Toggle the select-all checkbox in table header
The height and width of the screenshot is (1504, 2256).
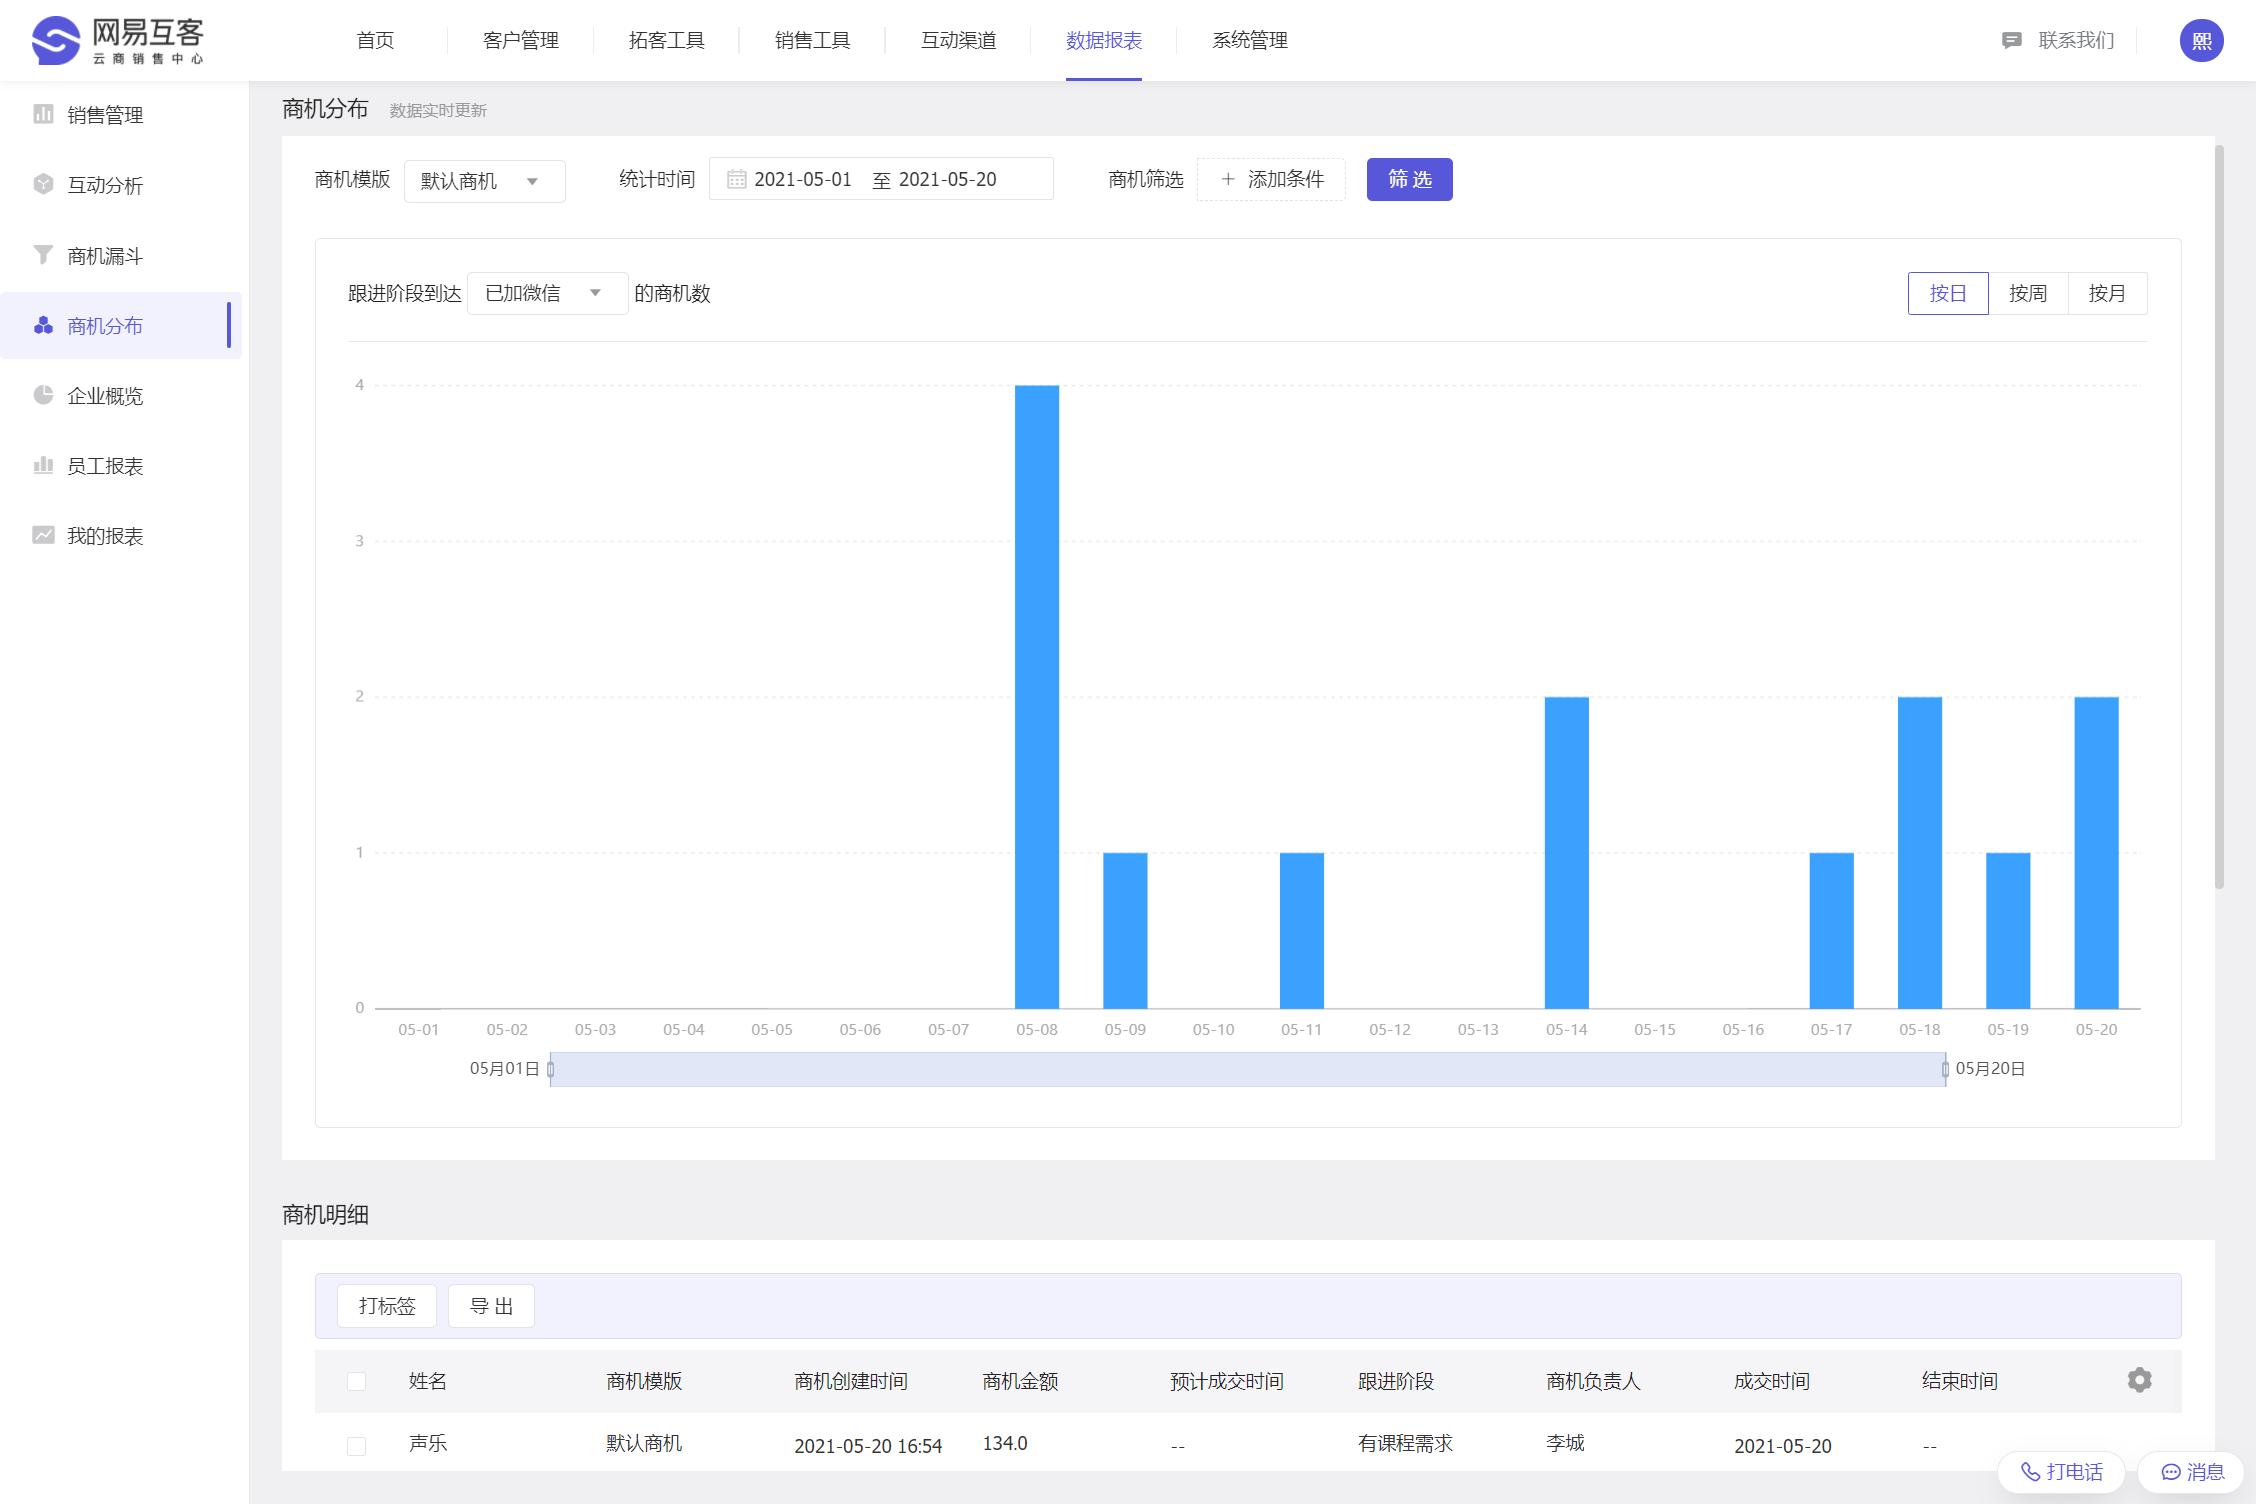(356, 1381)
